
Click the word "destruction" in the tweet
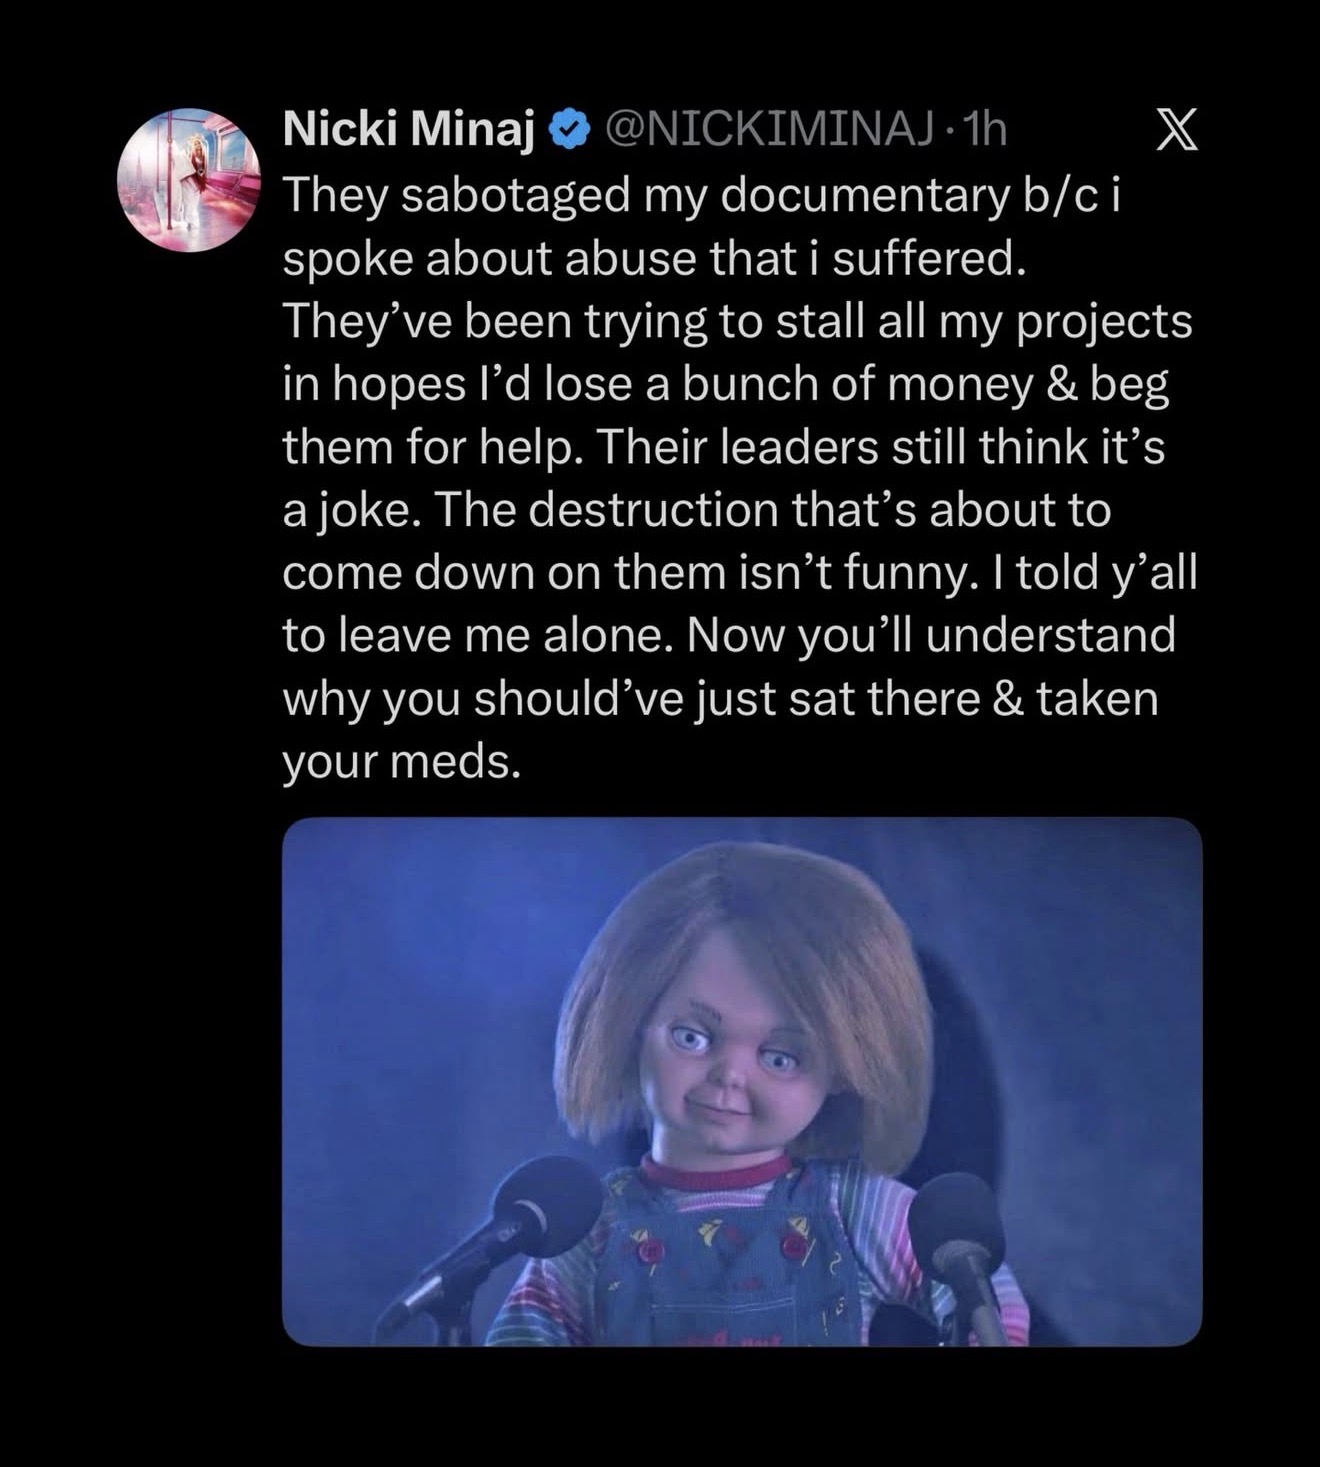pos(652,510)
